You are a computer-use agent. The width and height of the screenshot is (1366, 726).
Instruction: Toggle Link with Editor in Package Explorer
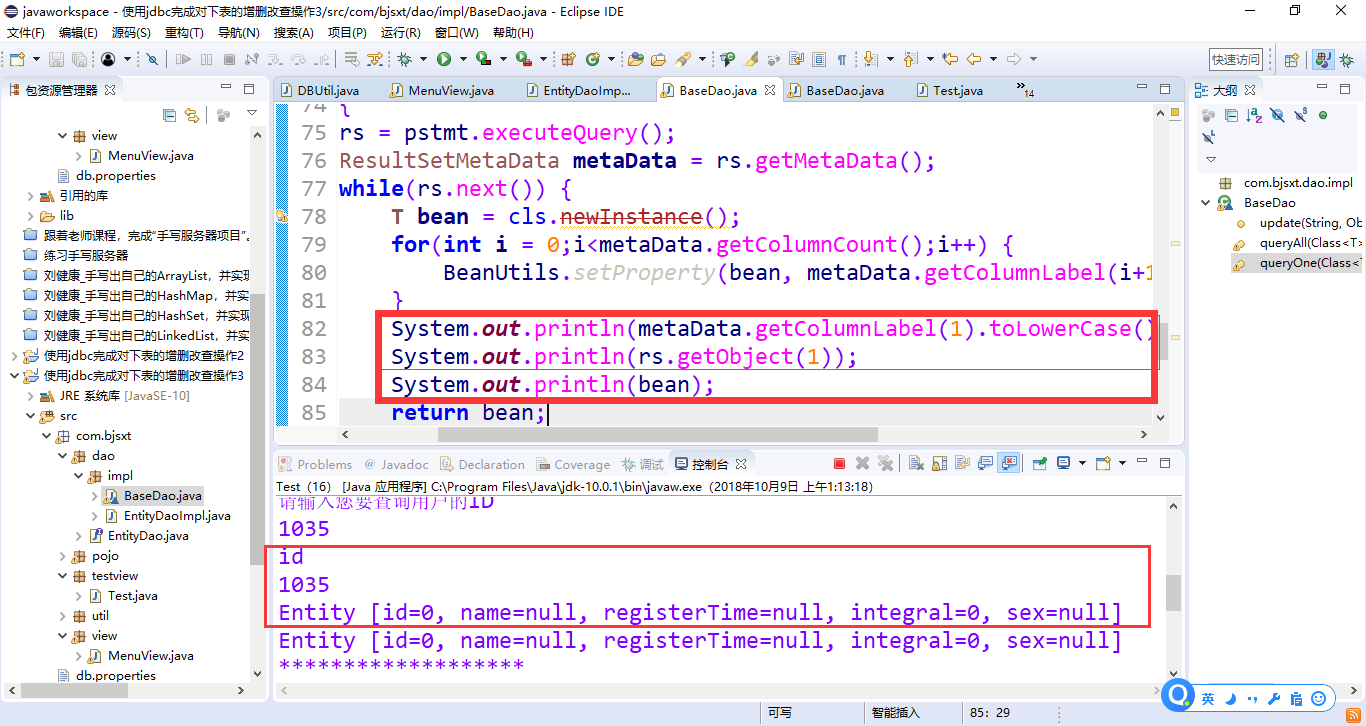coord(192,116)
